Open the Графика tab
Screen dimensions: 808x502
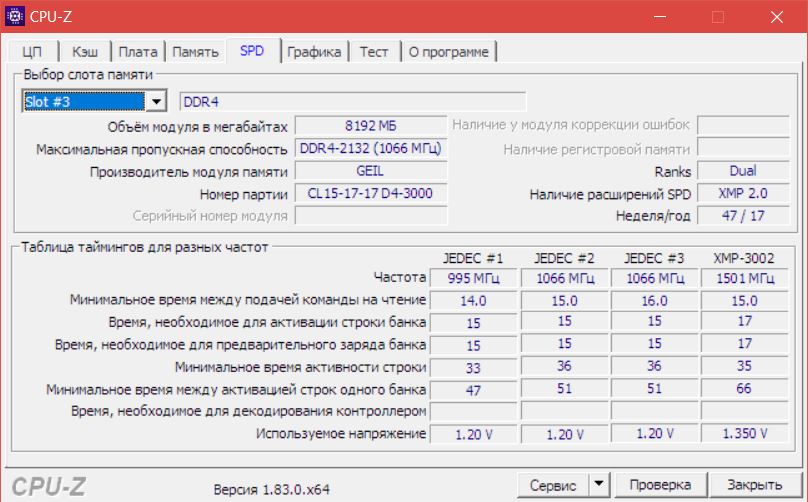point(314,52)
